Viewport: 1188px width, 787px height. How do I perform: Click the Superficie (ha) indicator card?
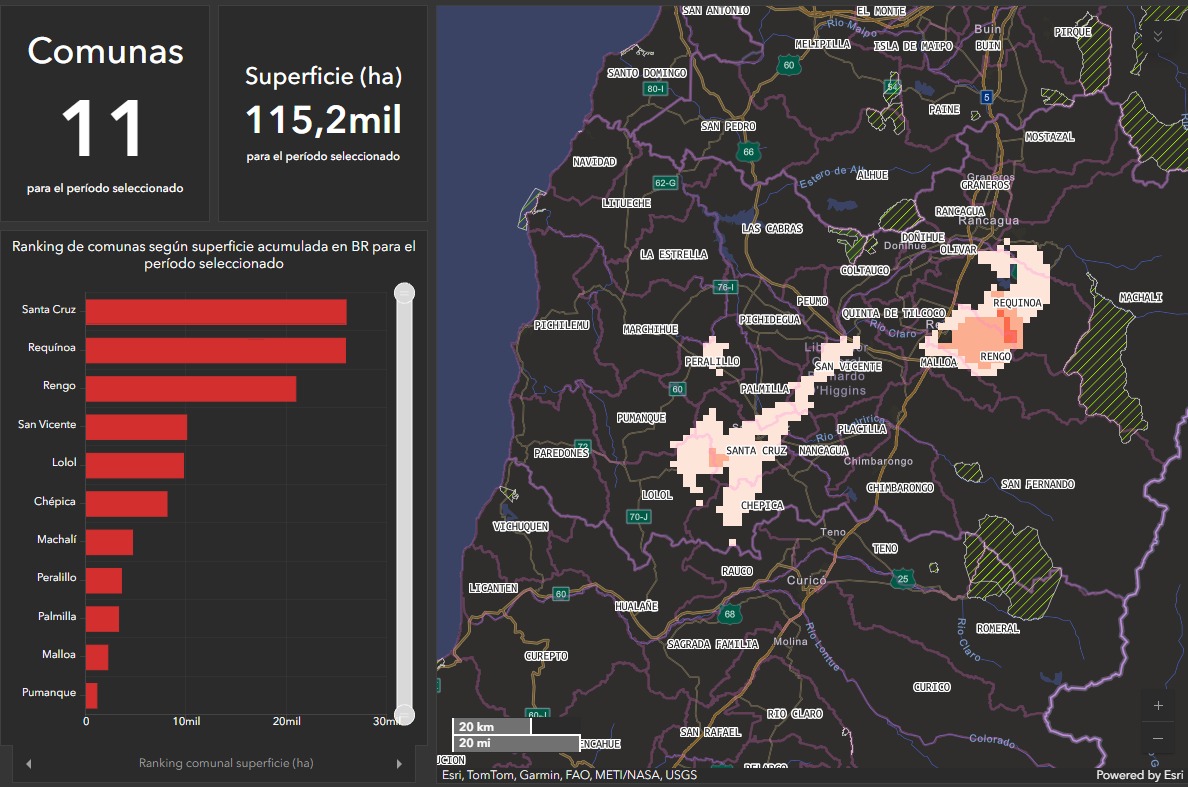(x=323, y=113)
